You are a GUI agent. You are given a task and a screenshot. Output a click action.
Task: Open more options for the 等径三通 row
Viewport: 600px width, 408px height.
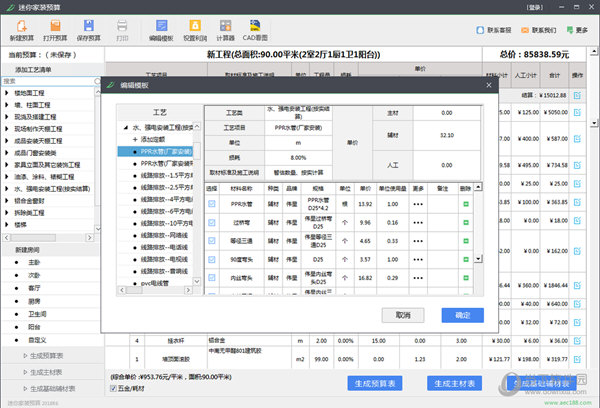click(418, 241)
